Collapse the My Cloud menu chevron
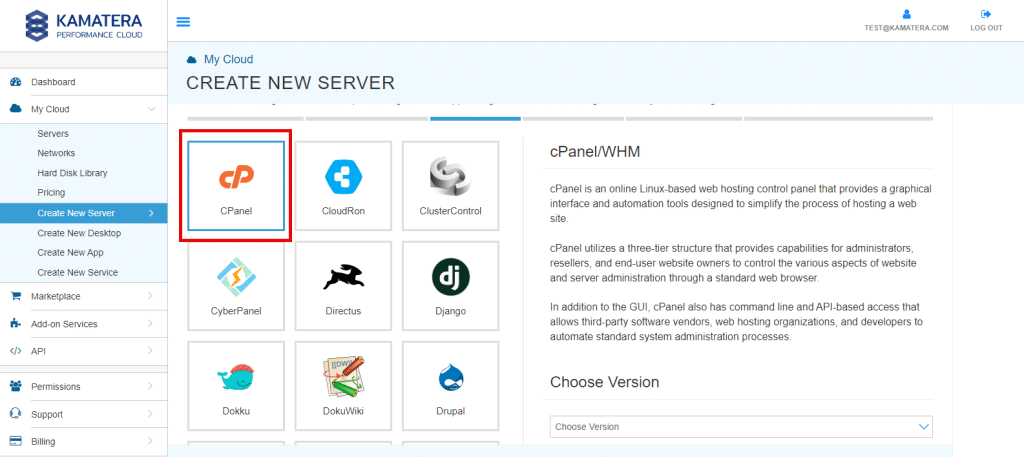This screenshot has height=457, width=1024. click(152, 109)
